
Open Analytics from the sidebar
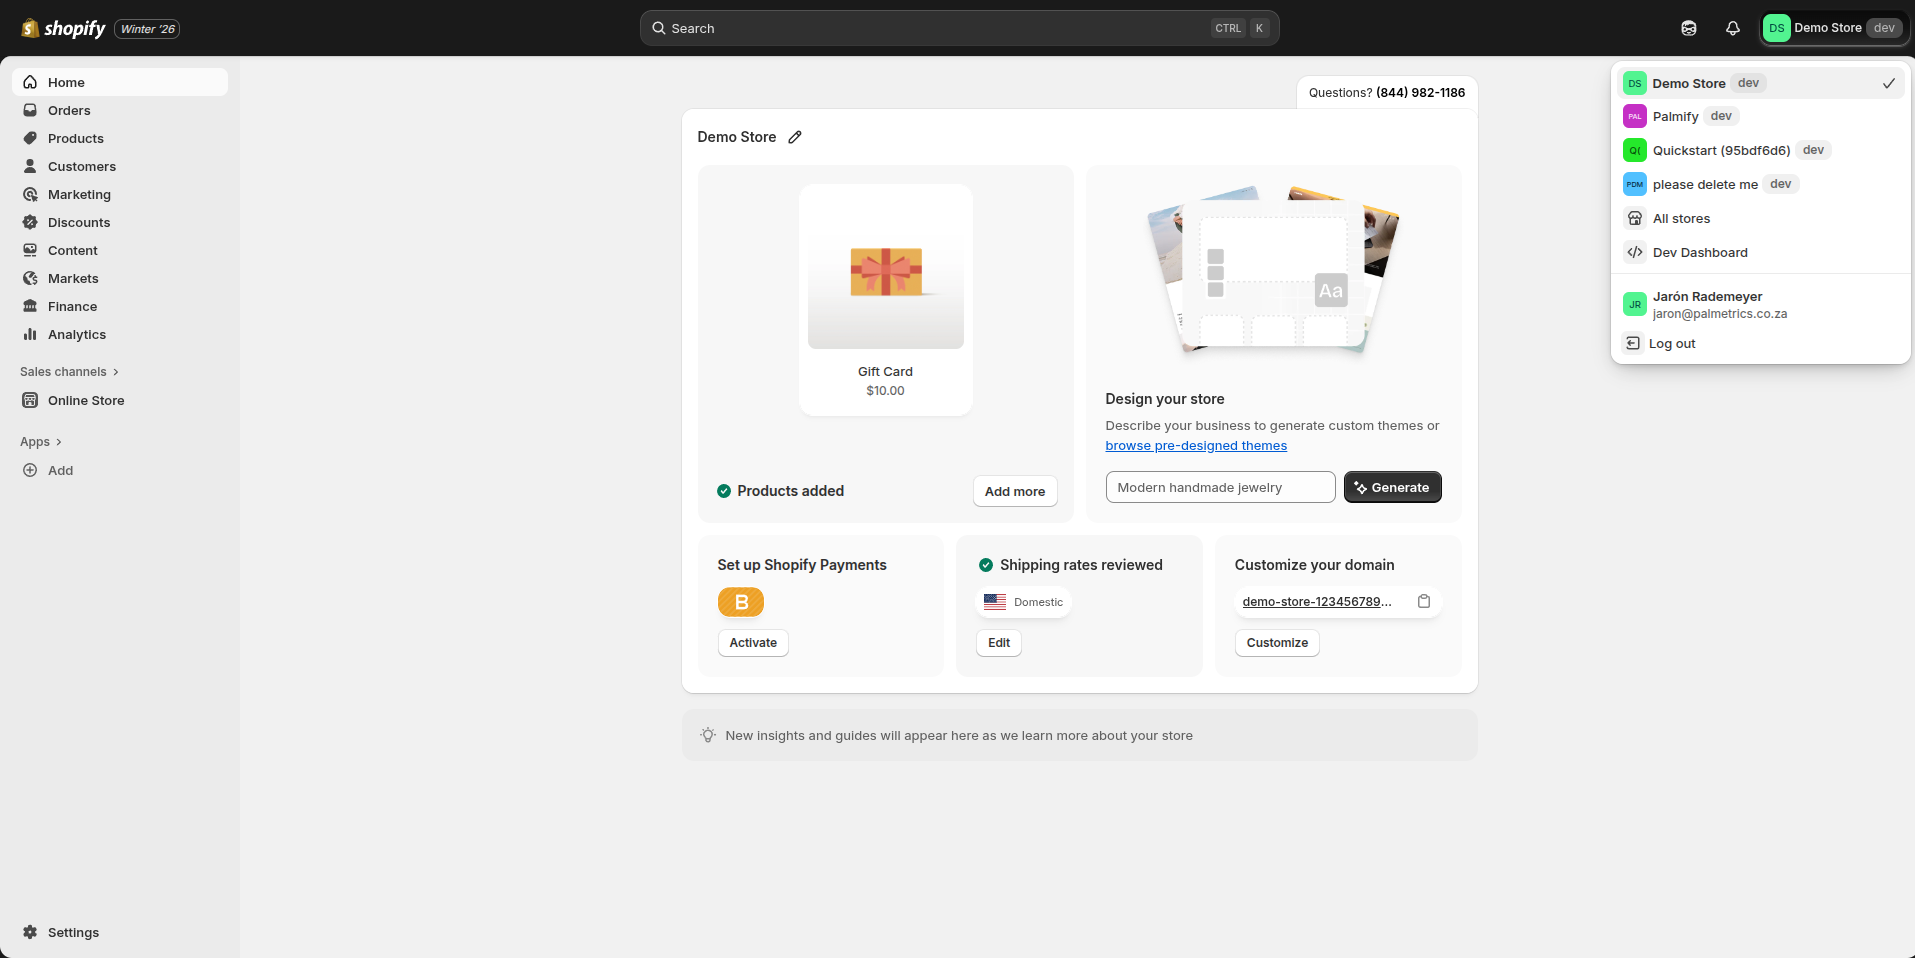(77, 334)
